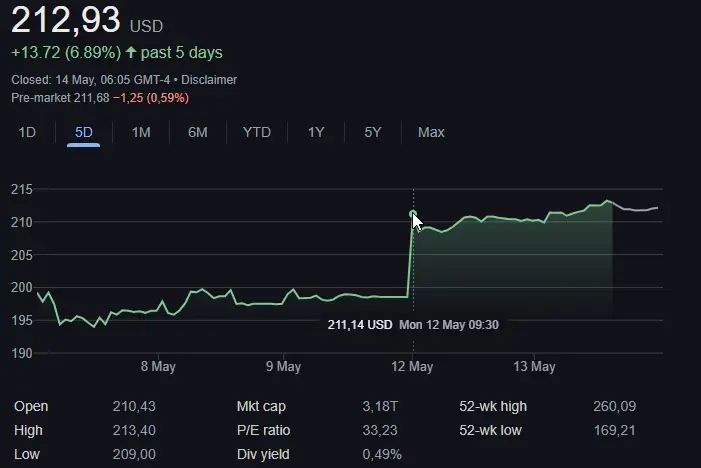The height and width of the screenshot is (468, 701).
Task: Click the 52-wk high value 260,09
Action: coord(614,406)
